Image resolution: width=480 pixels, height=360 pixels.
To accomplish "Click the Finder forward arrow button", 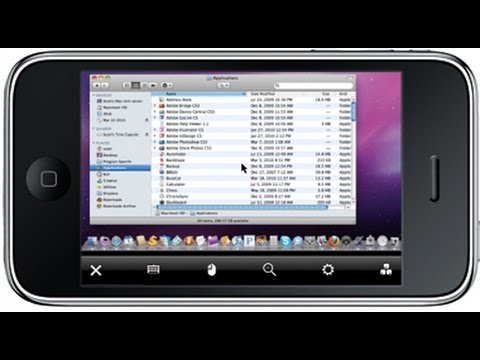I will (x=105, y=86).
